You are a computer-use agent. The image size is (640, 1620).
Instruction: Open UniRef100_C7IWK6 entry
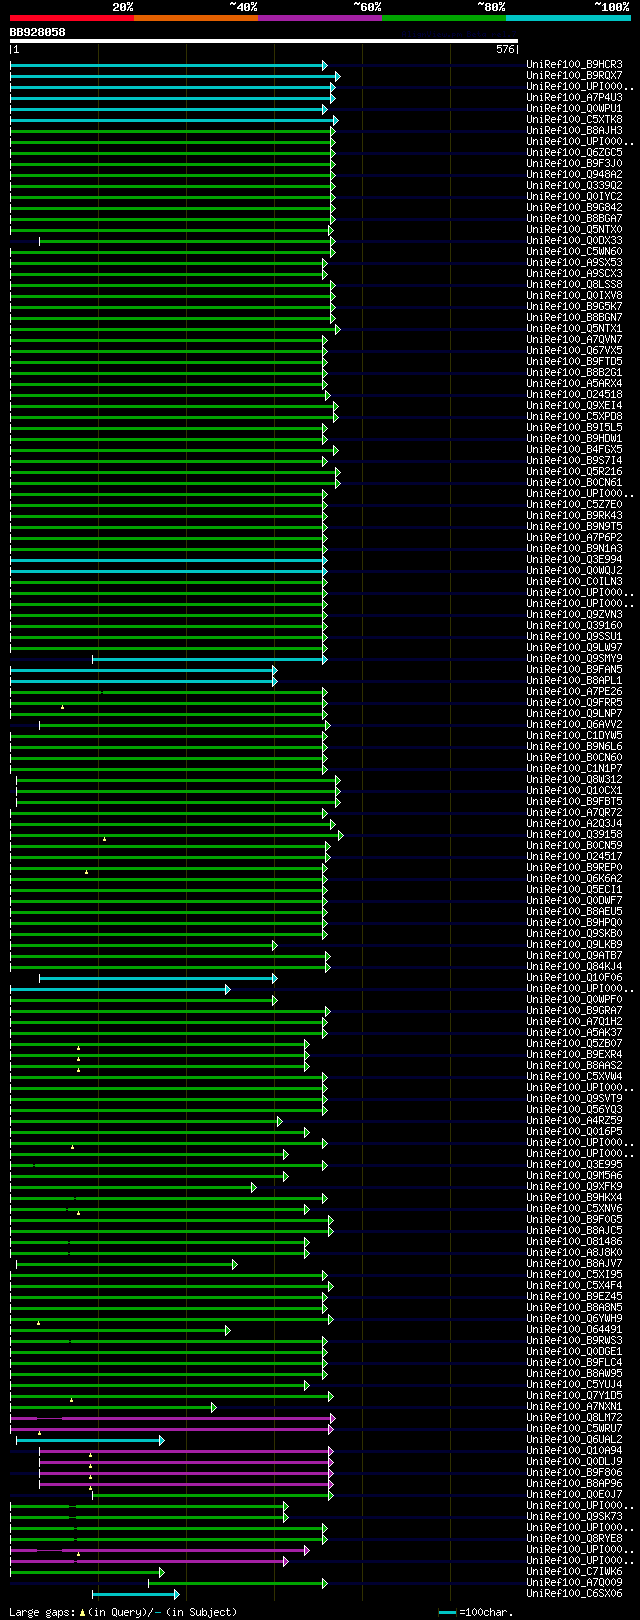point(574,1572)
